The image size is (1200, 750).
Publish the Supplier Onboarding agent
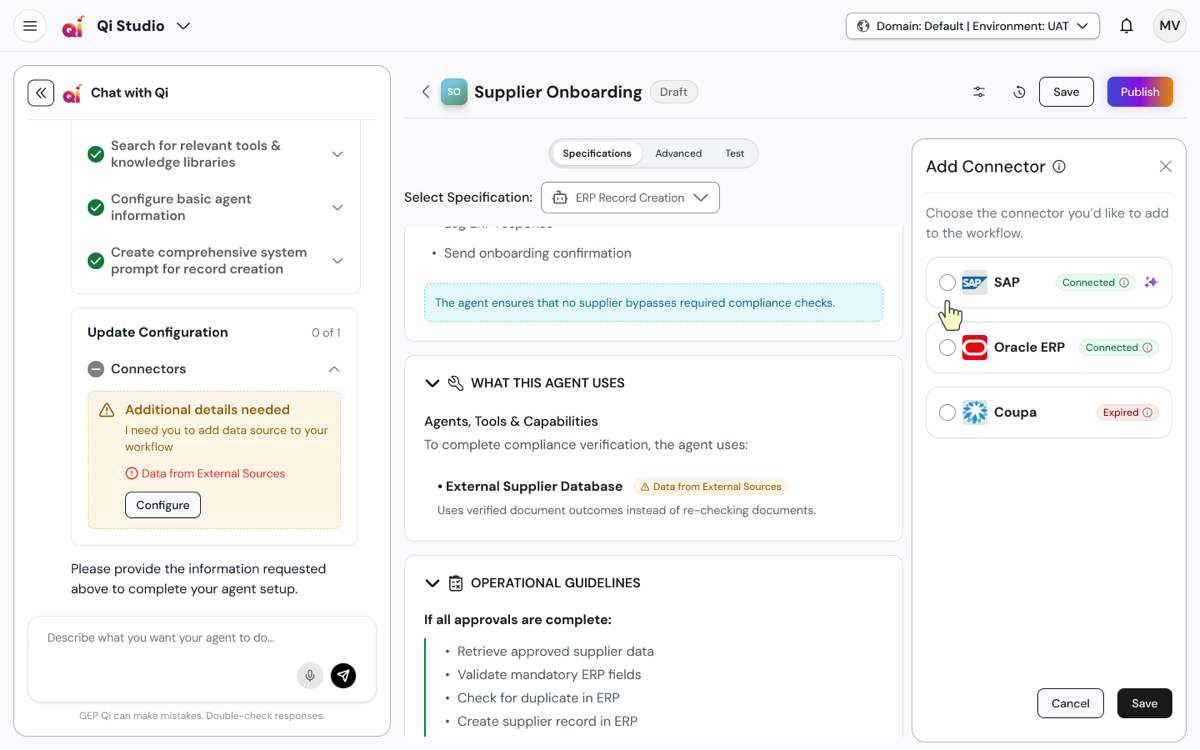tap(1140, 92)
